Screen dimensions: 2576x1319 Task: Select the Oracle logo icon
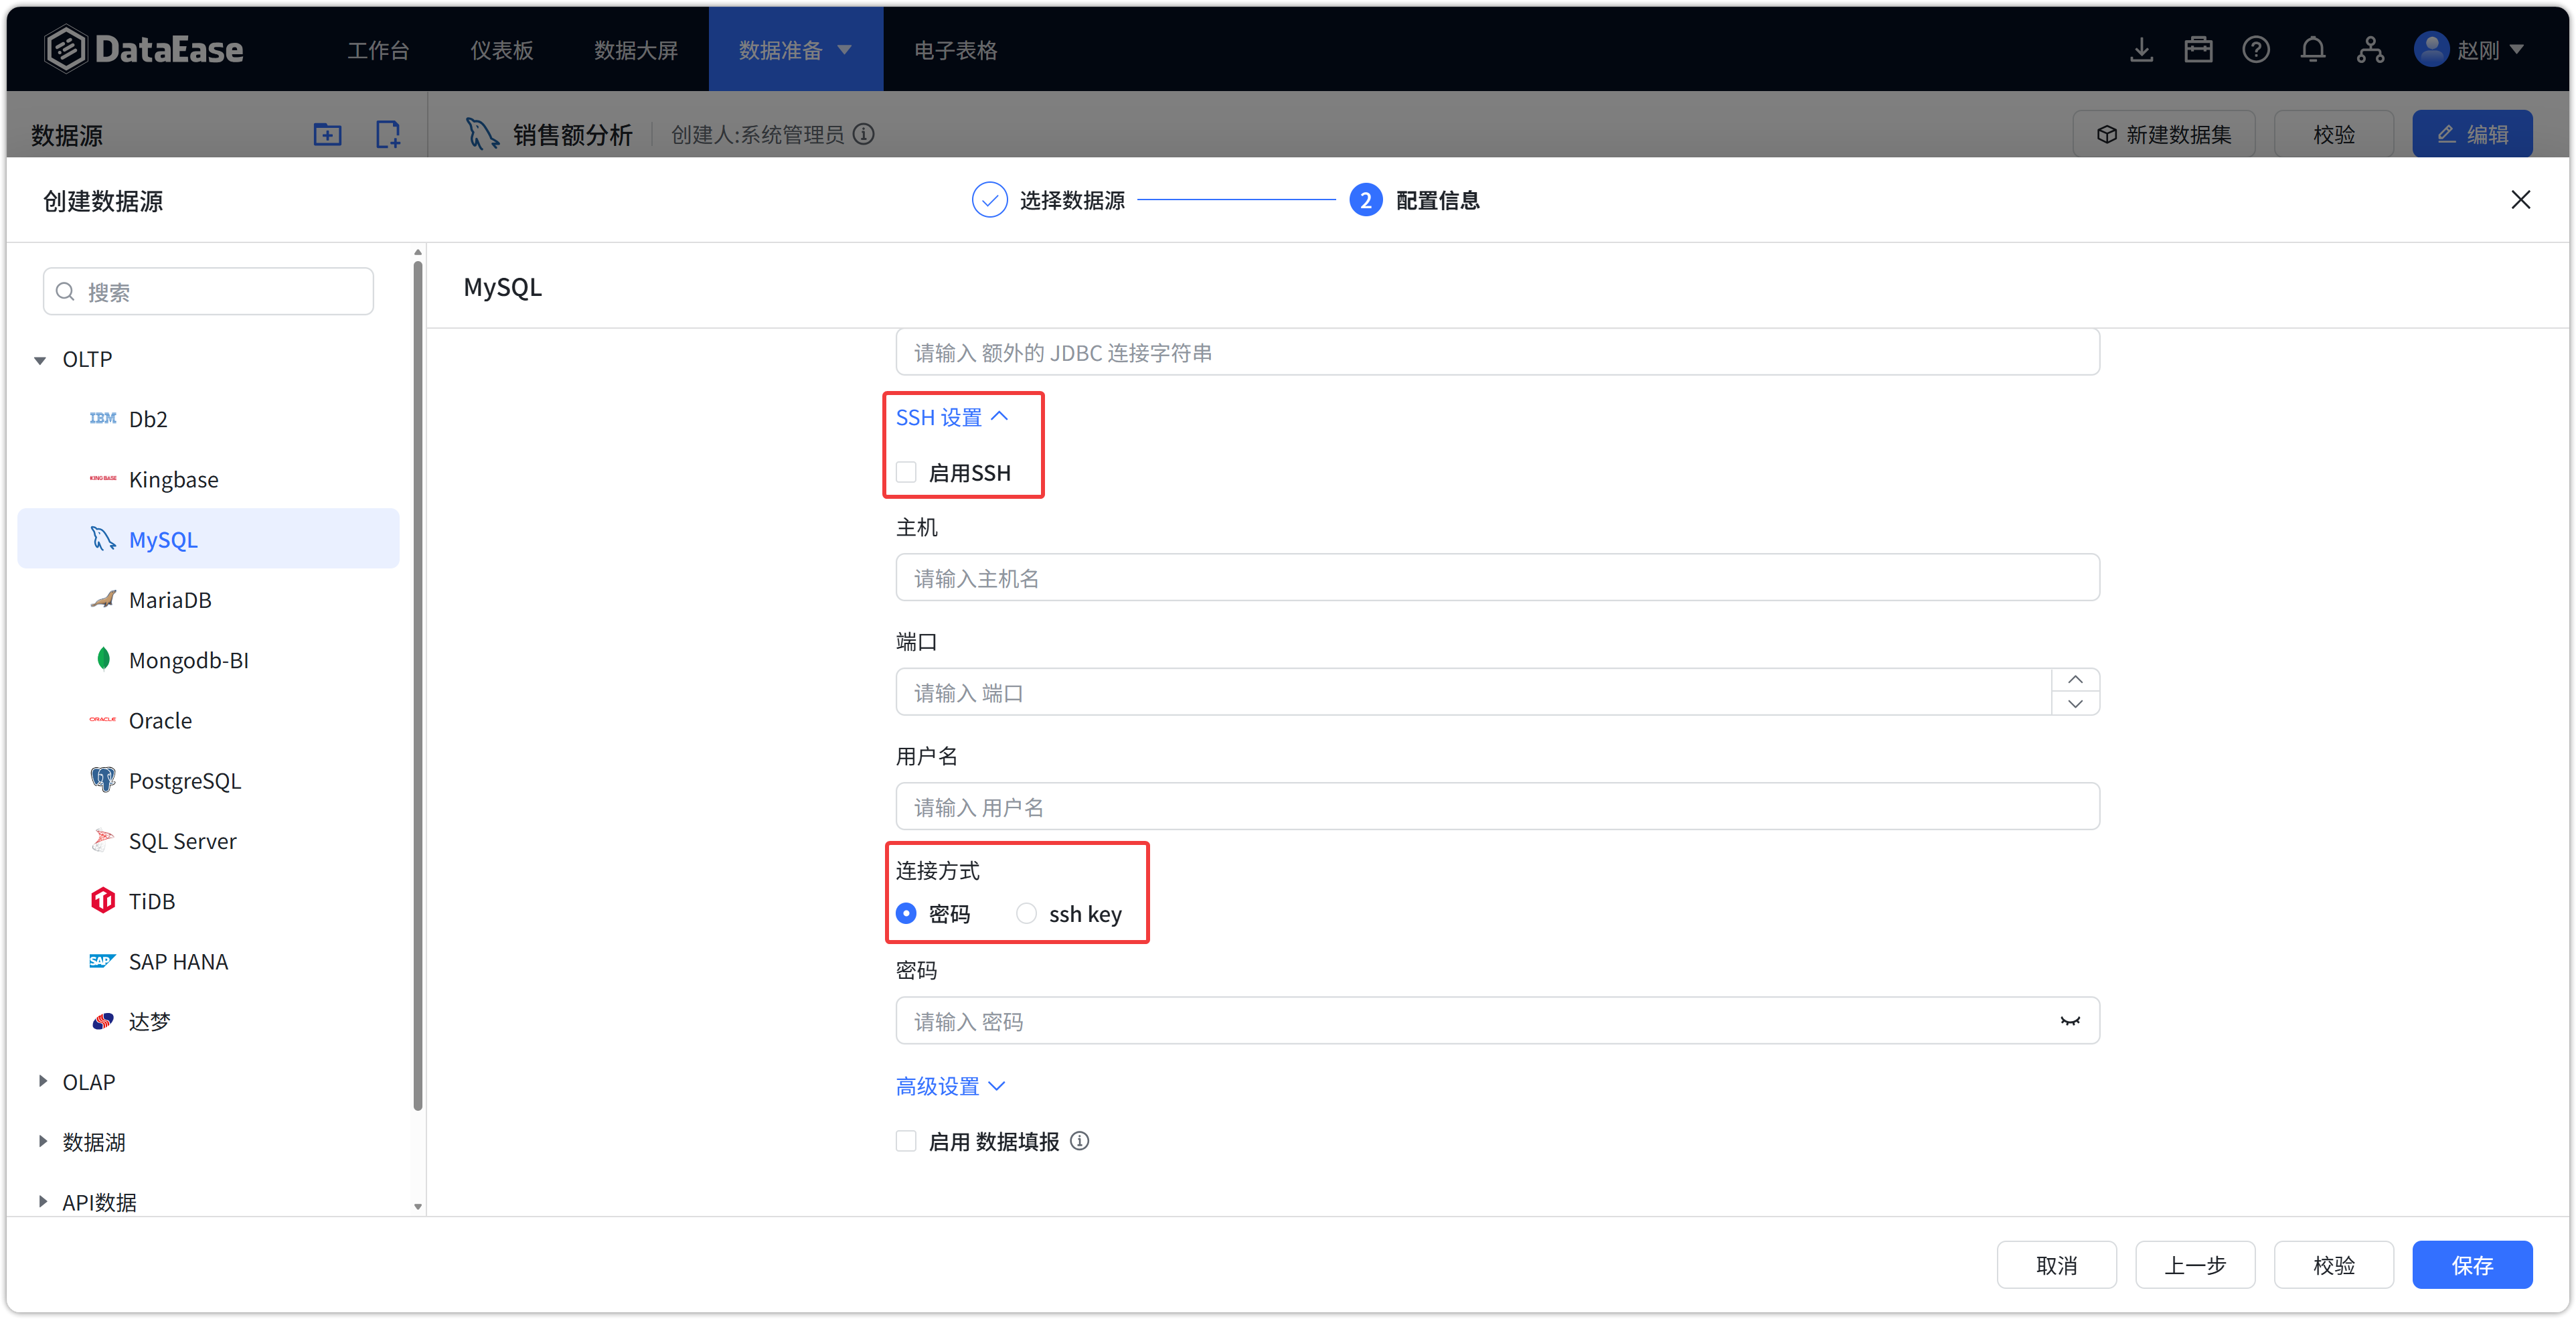[103, 719]
